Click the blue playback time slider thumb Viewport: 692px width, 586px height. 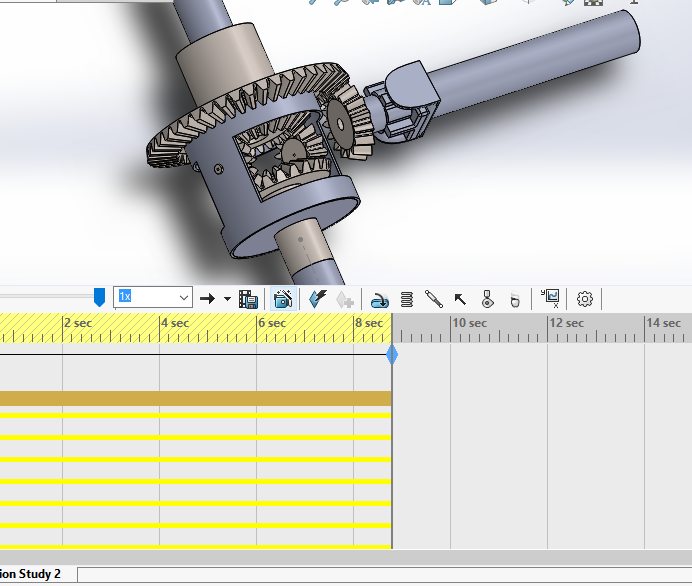[x=100, y=297]
